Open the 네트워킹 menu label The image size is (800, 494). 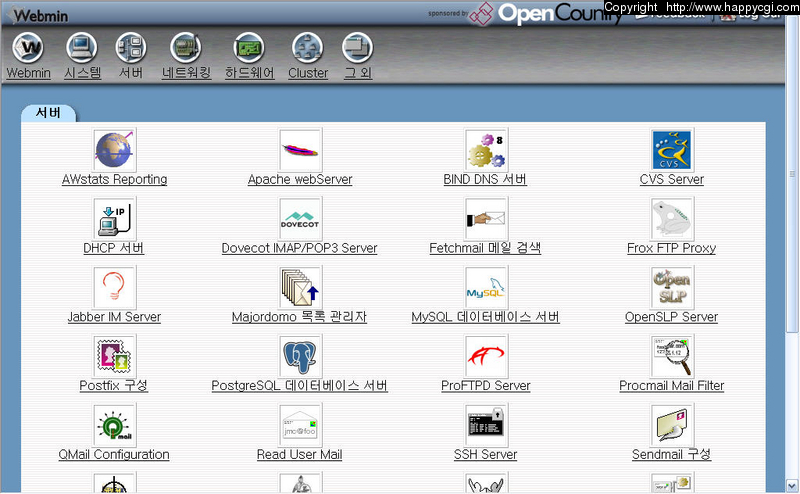tap(186, 73)
